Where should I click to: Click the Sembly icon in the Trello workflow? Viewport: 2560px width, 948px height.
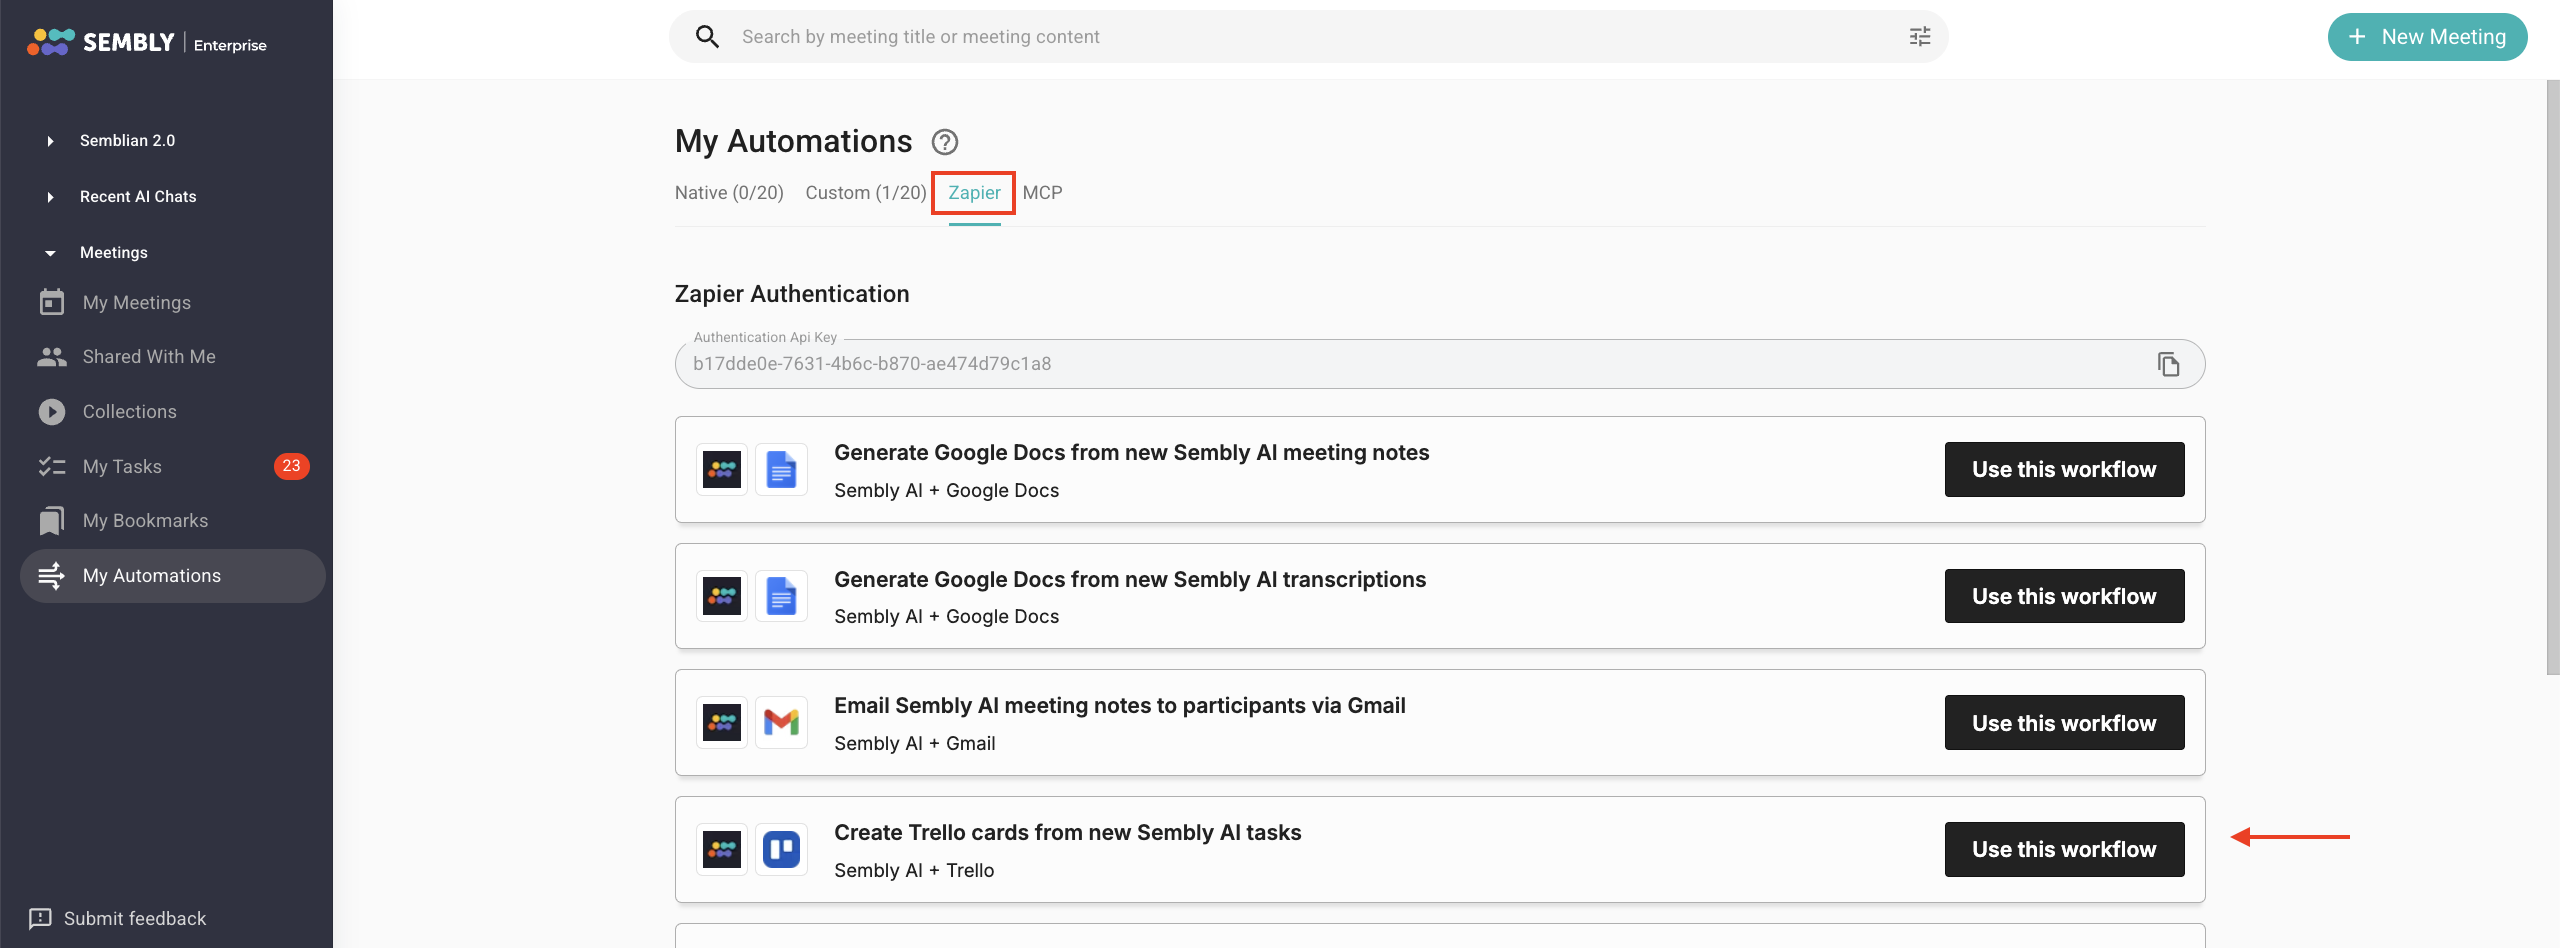coord(722,850)
